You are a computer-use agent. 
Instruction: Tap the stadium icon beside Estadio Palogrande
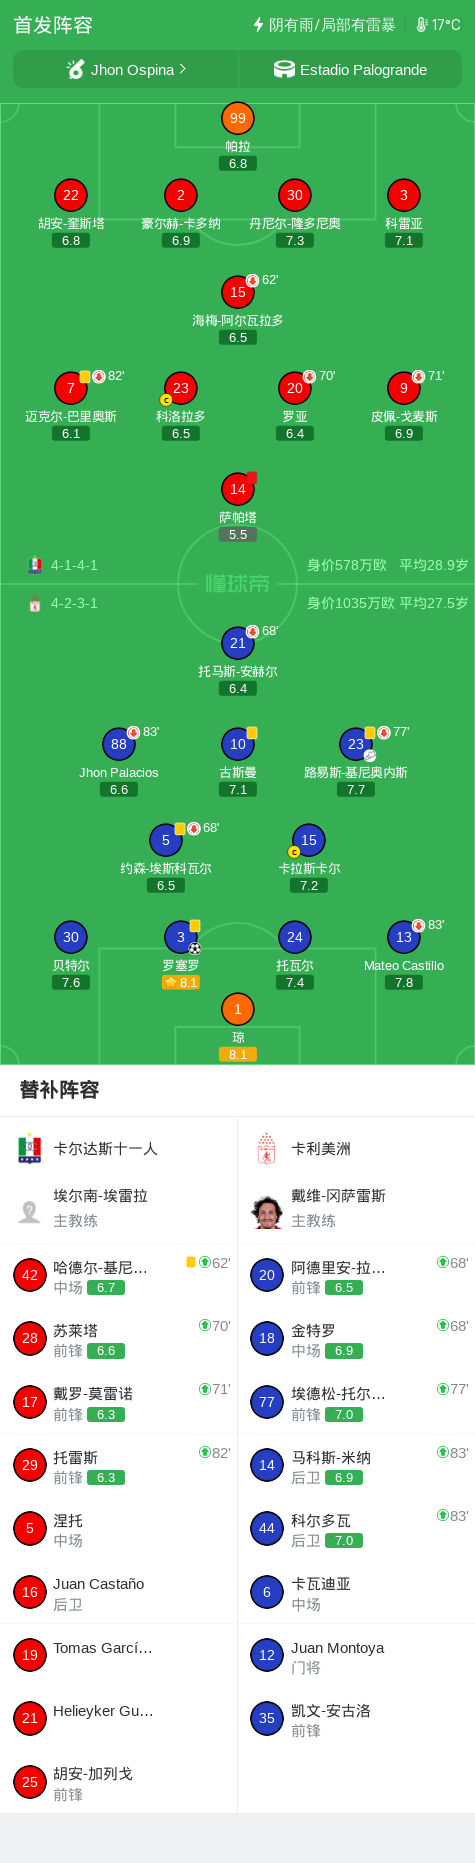coord(284,69)
